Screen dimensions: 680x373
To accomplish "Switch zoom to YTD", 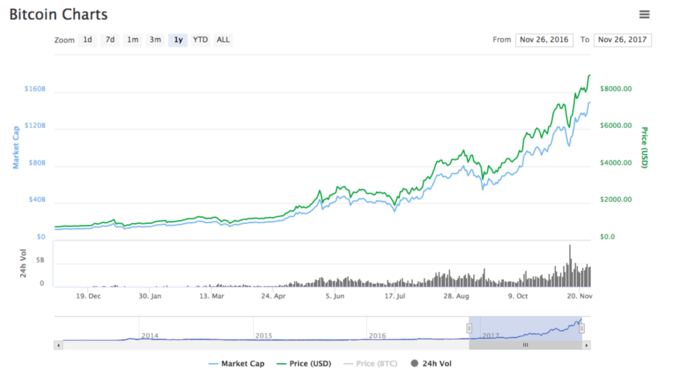I will pyautogui.click(x=200, y=40).
